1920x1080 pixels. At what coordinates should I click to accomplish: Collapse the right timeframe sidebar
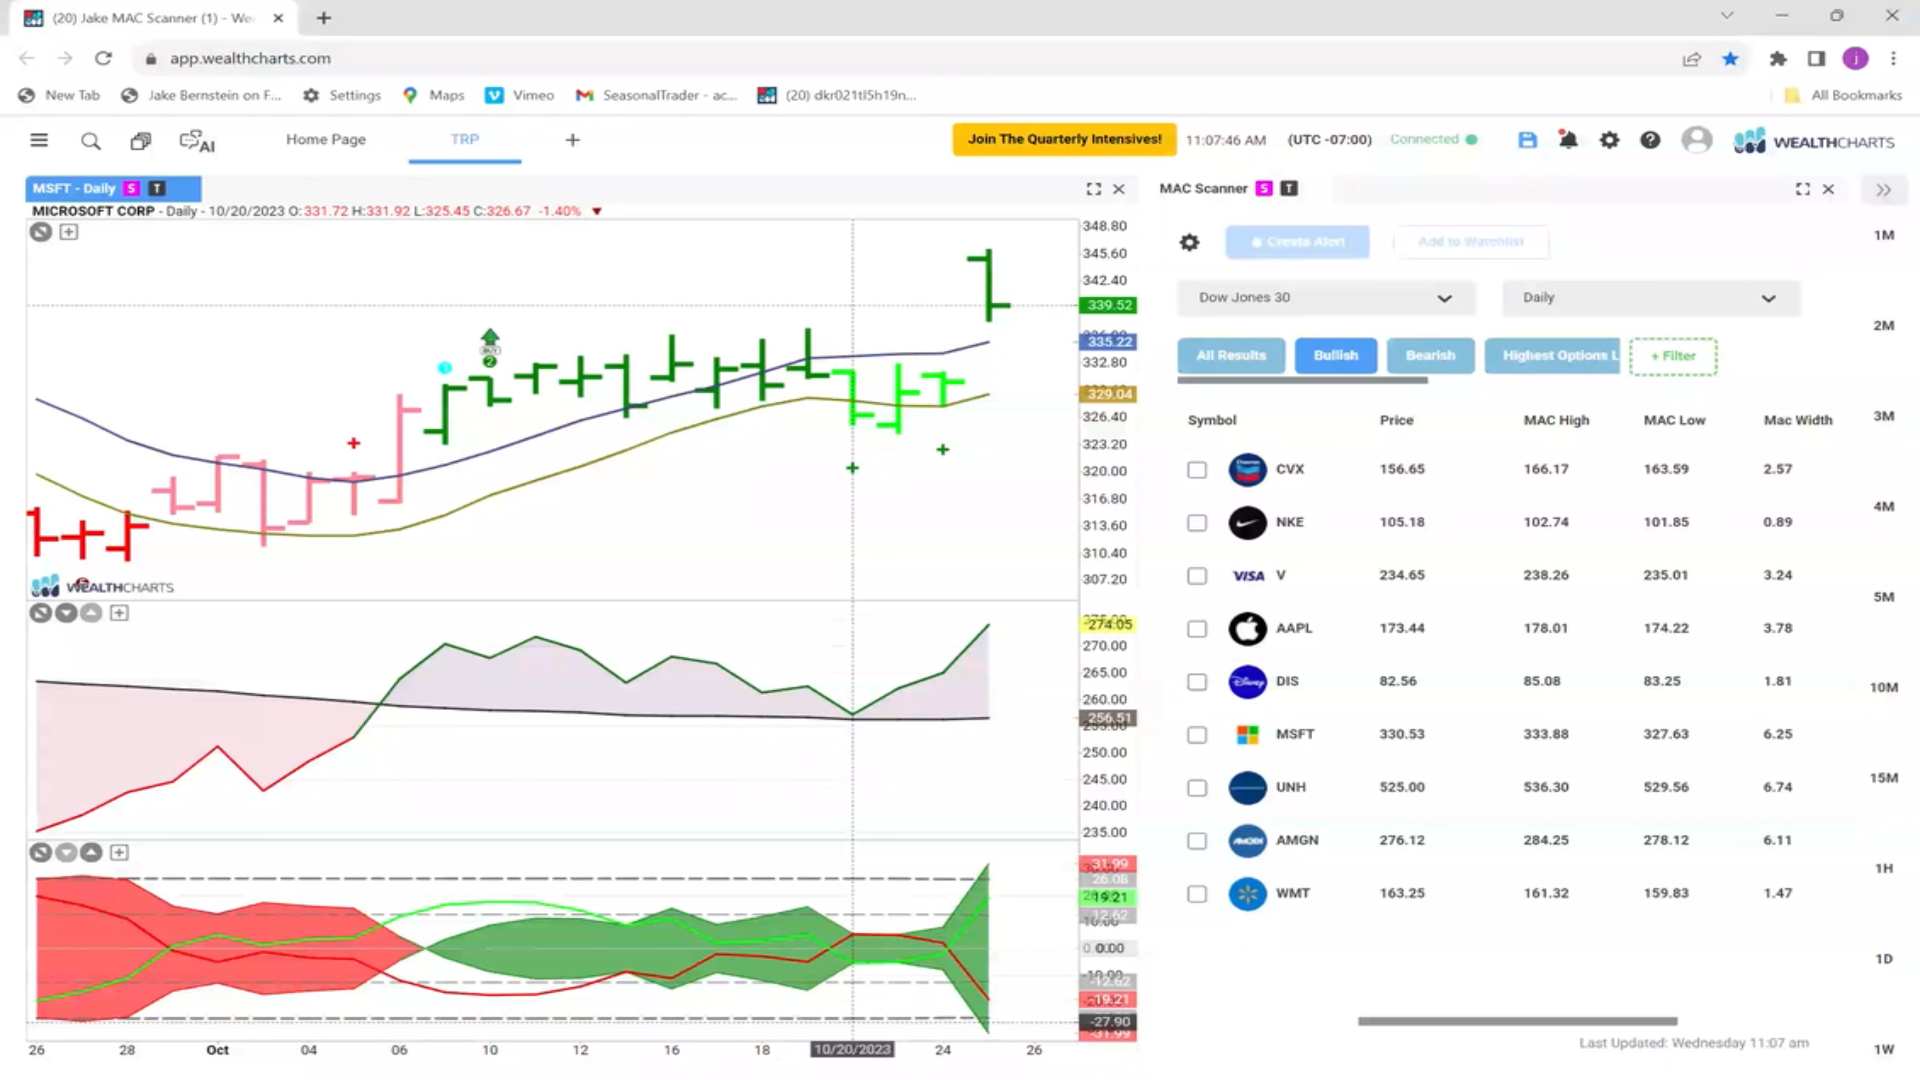[x=1883, y=190]
